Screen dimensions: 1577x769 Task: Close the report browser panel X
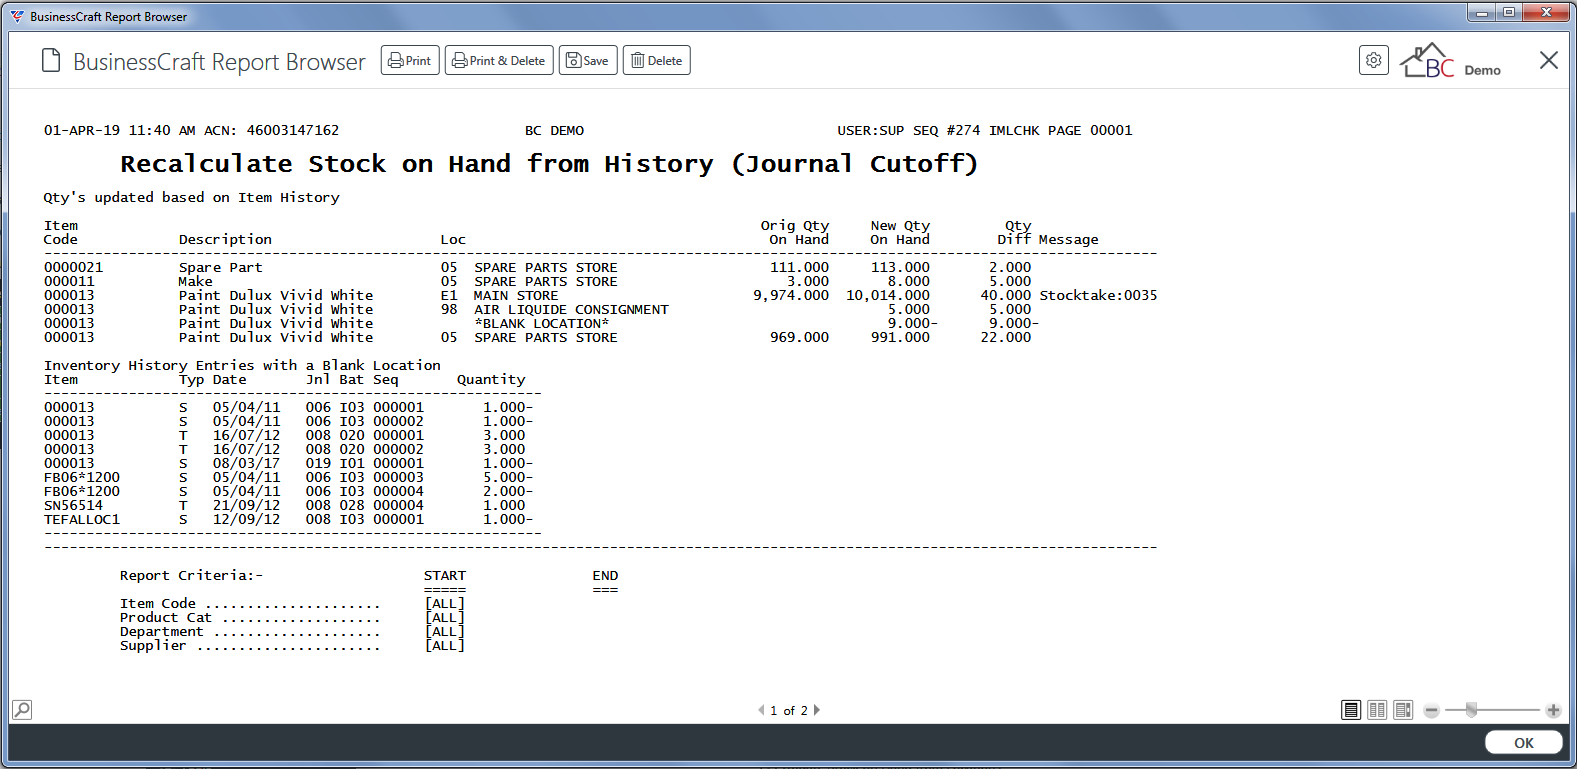click(1548, 60)
